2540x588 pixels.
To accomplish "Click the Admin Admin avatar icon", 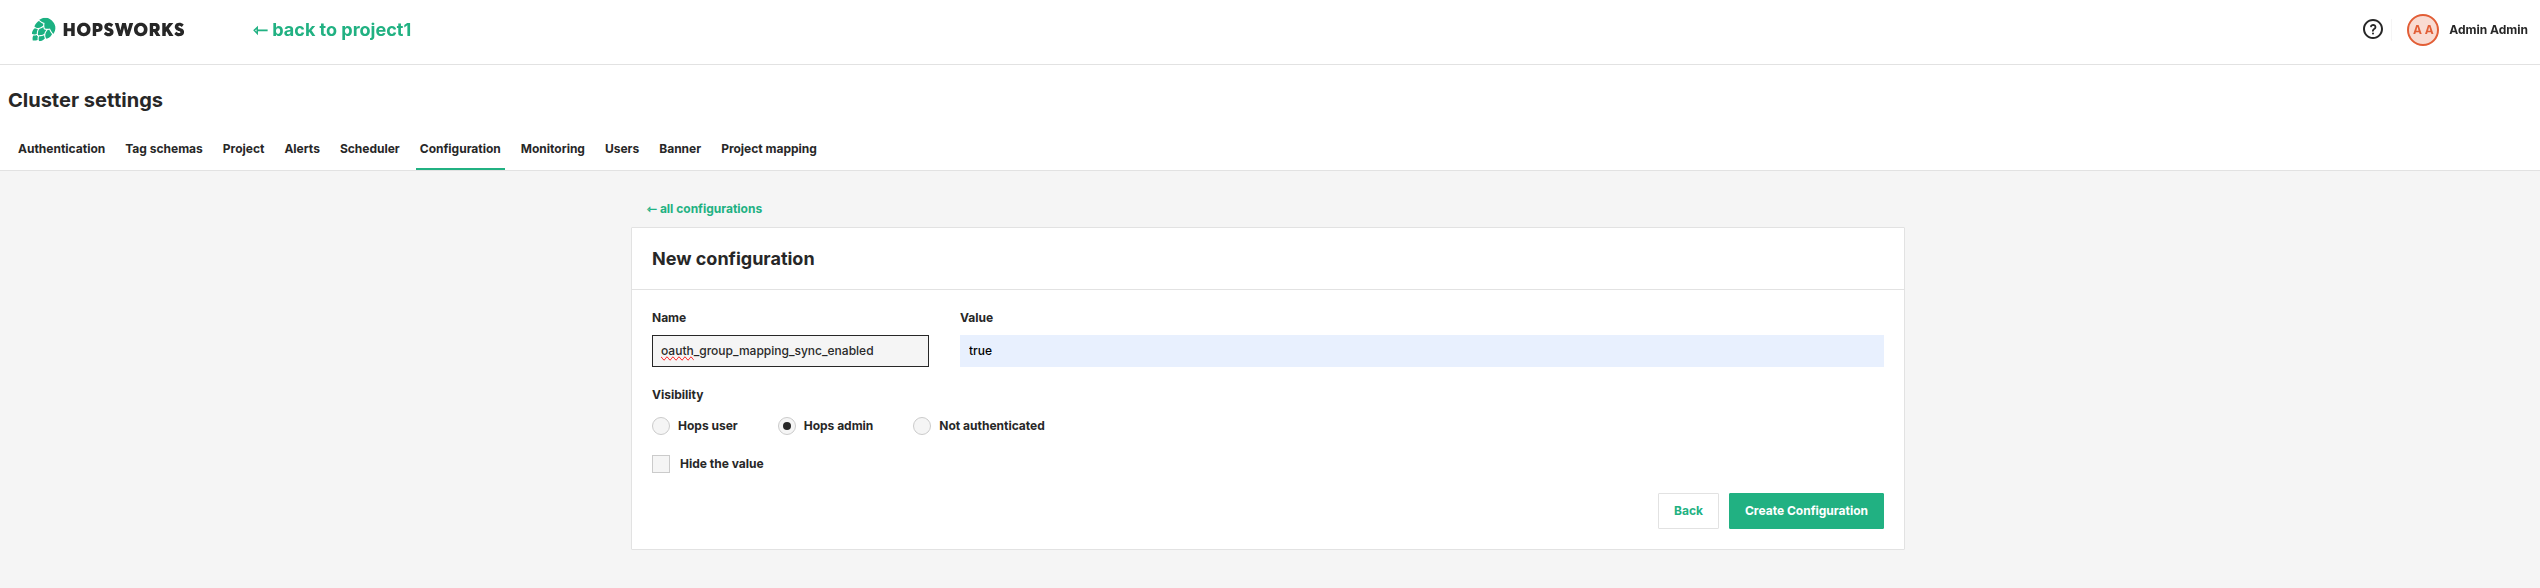I will click(2422, 30).
